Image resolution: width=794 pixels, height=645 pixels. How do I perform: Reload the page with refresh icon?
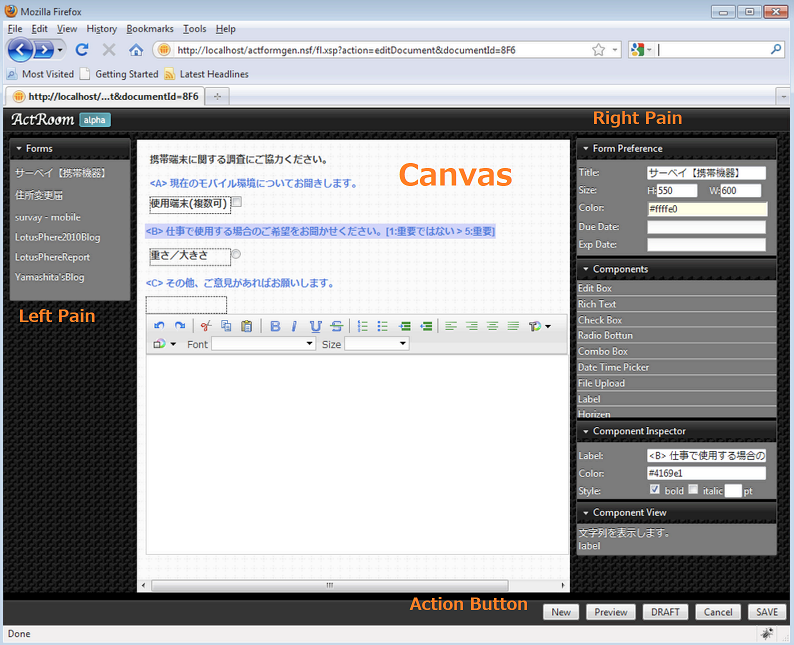pos(82,50)
